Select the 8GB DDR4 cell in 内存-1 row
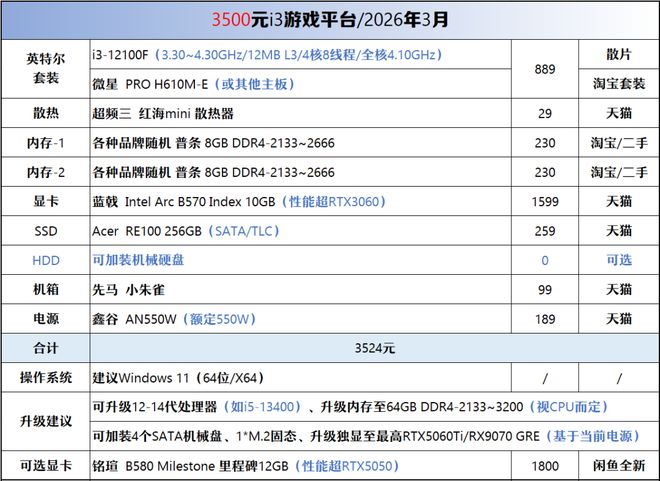The image size is (660, 481). pyautogui.click(x=301, y=143)
